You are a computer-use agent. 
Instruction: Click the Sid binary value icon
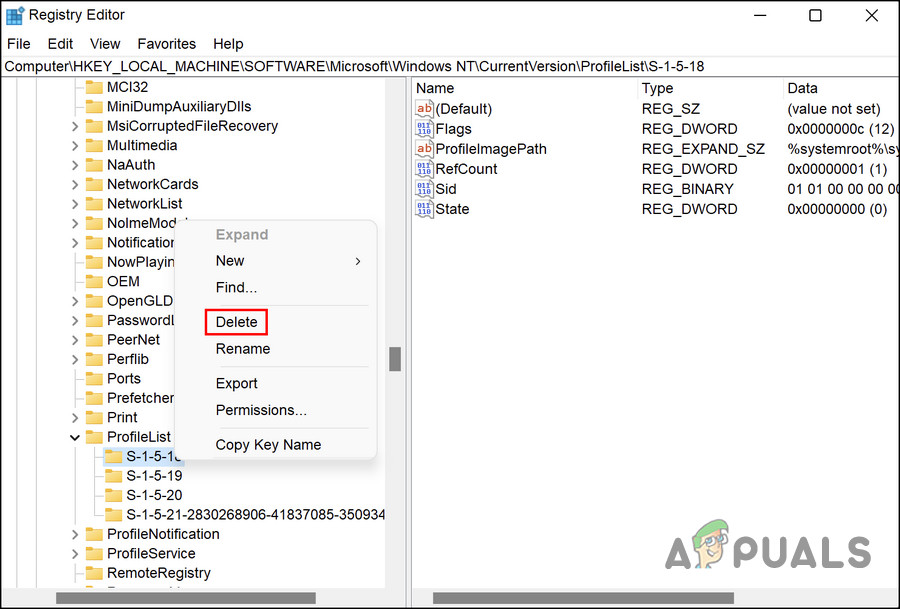[x=424, y=189]
